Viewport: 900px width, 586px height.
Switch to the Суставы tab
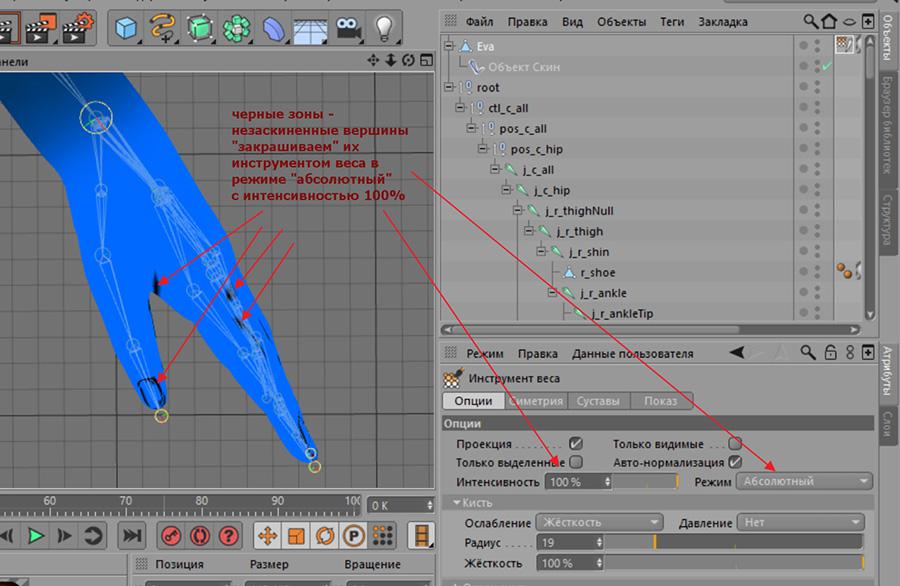pyautogui.click(x=600, y=401)
